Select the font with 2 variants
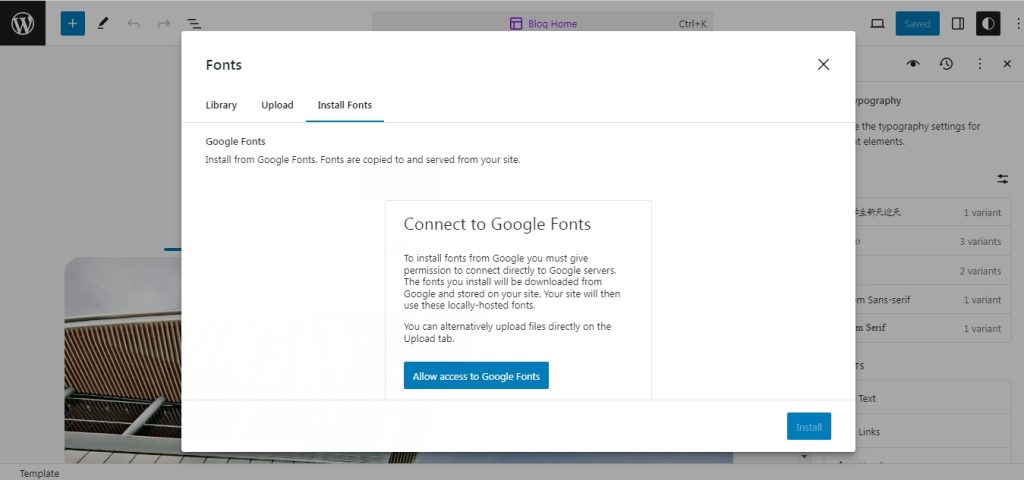Viewport: 1024px width, 480px height. (933, 270)
